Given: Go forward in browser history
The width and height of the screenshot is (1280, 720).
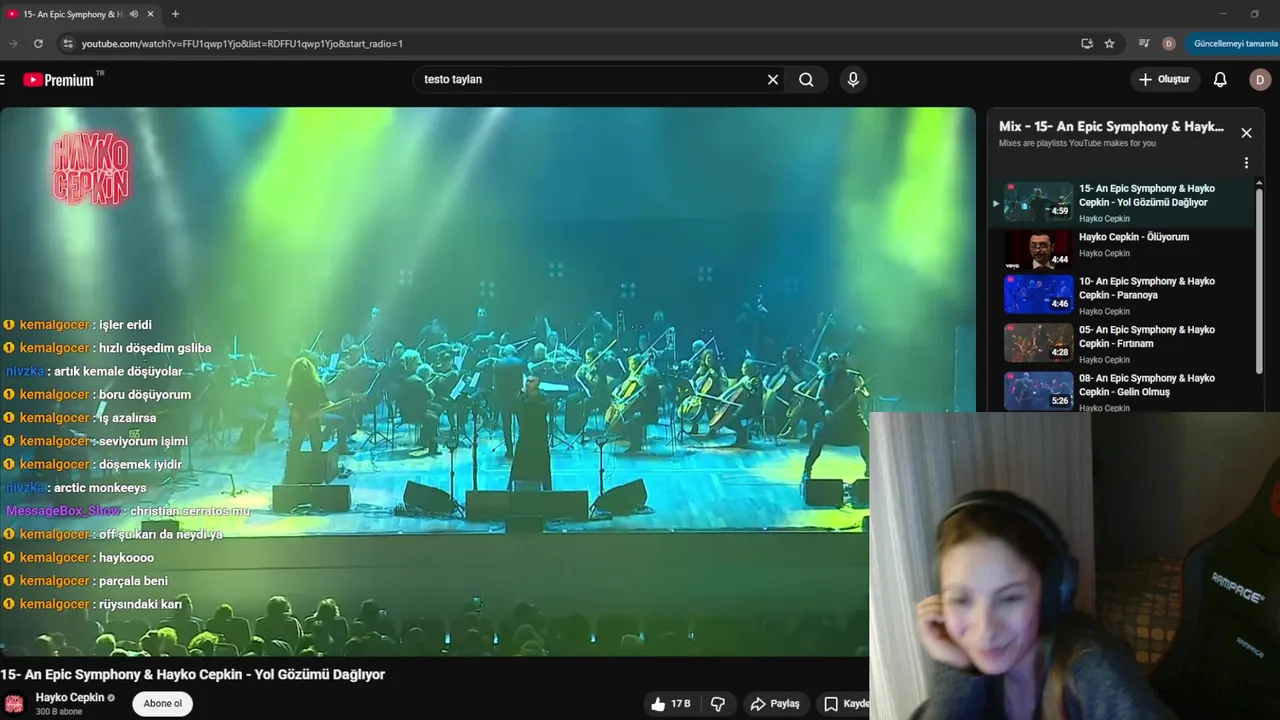Looking at the screenshot, I should (x=13, y=43).
